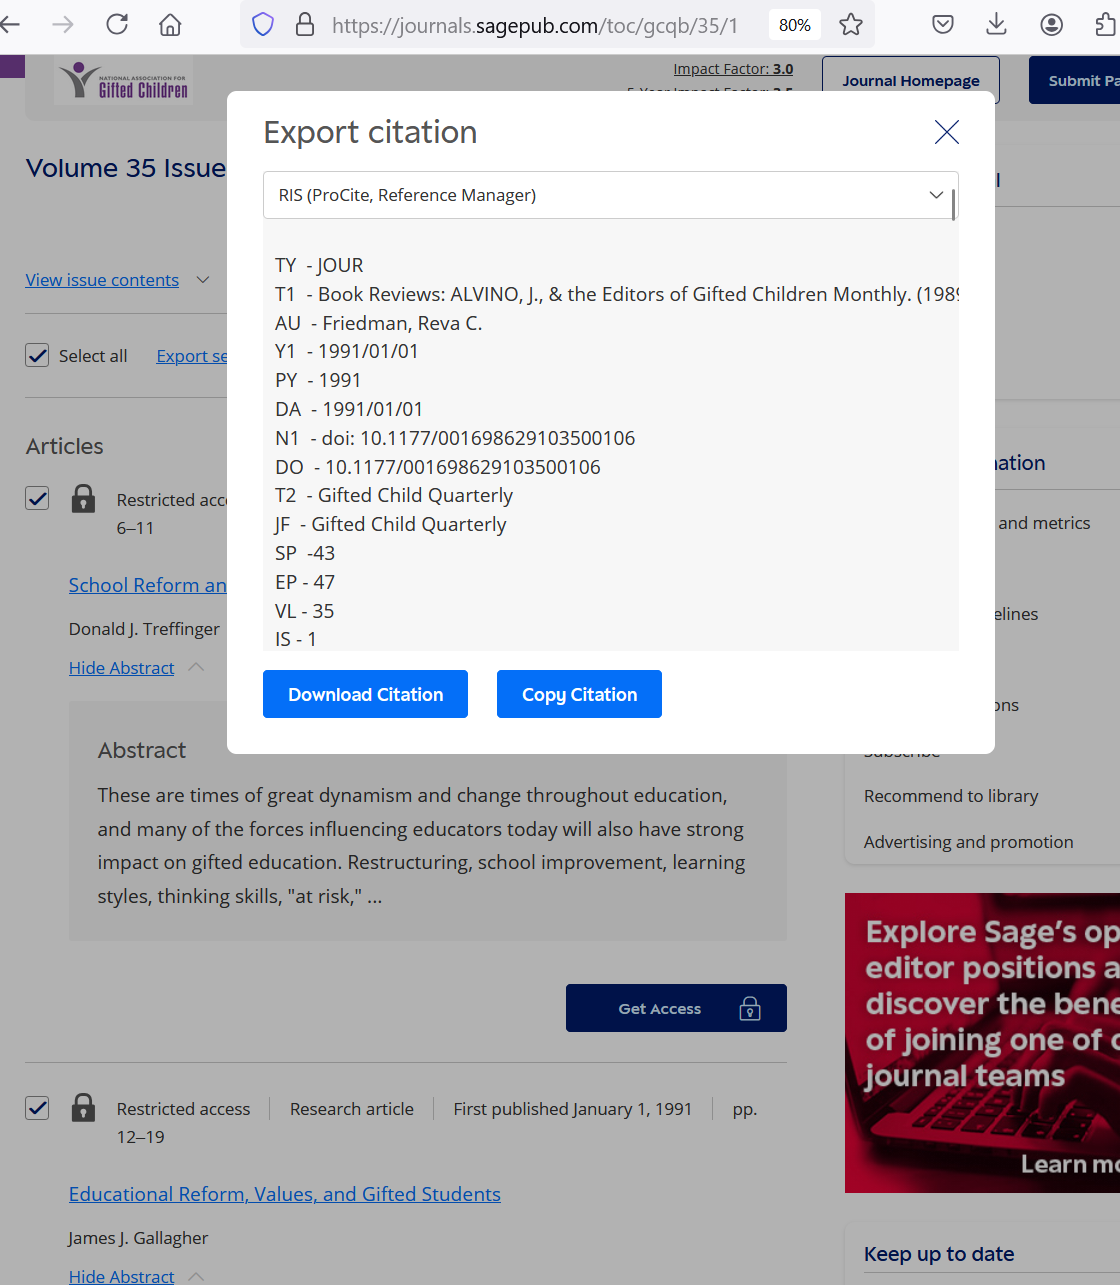The height and width of the screenshot is (1285, 1120).
Task: Open tracking protection shield icon
Action: pos(263,24)
